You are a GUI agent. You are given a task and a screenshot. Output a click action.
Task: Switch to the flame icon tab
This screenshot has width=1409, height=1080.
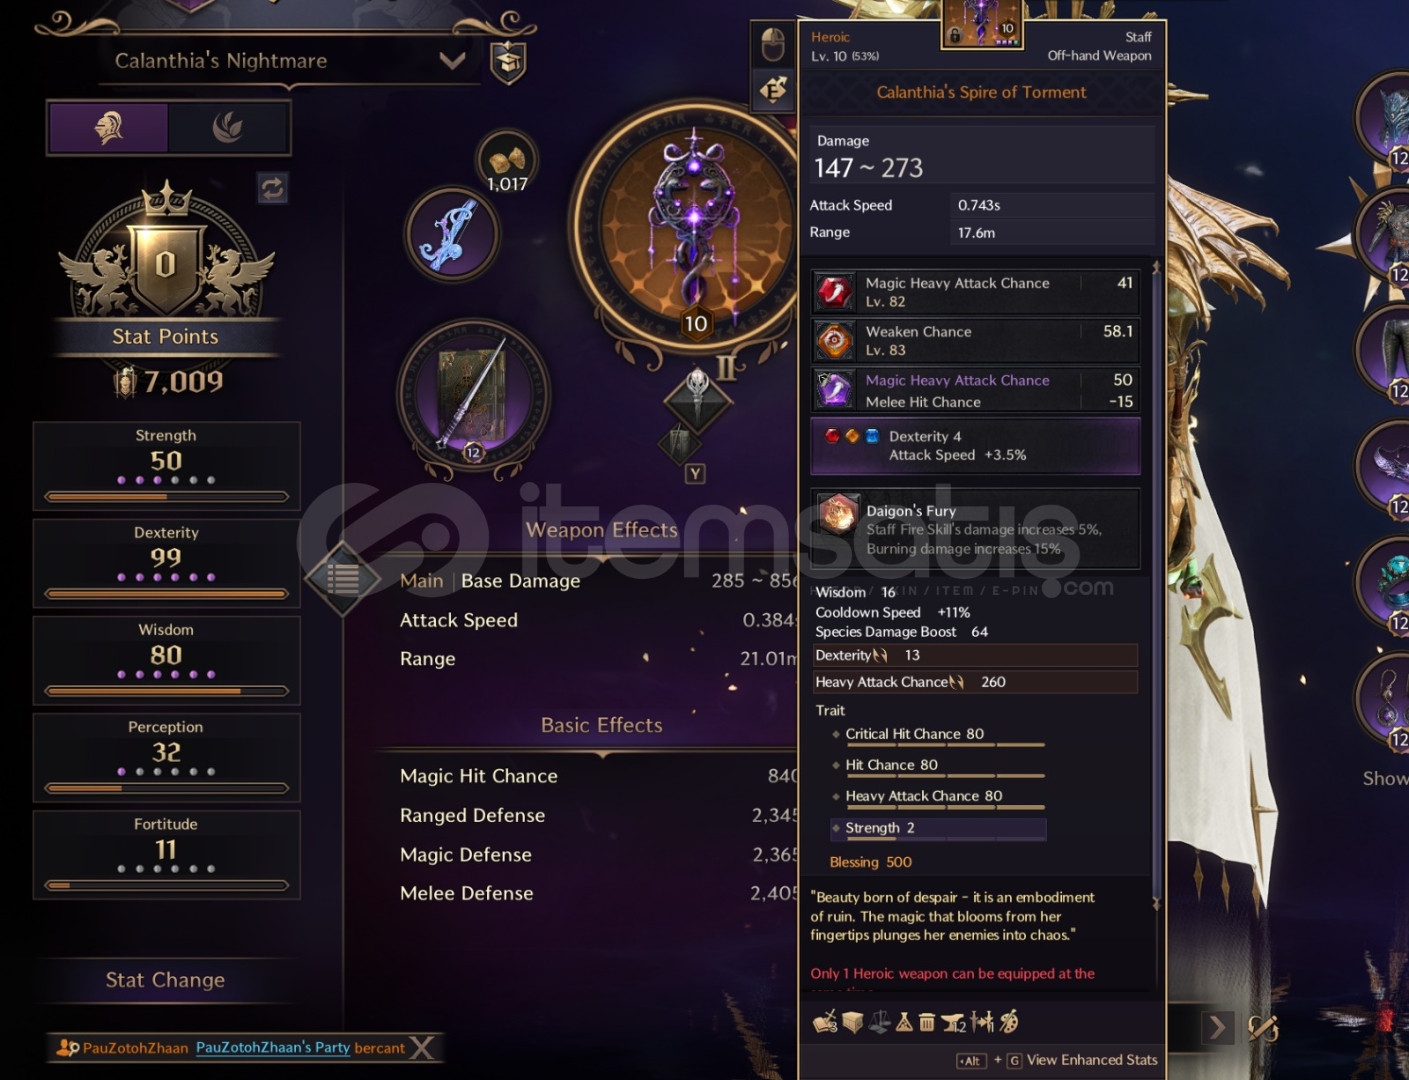(x=228, y=127)
